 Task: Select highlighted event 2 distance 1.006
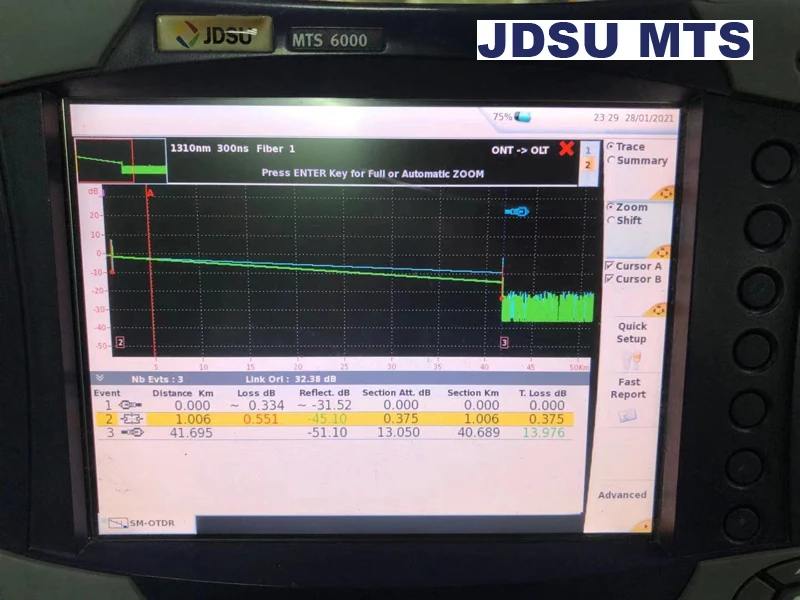193,419
